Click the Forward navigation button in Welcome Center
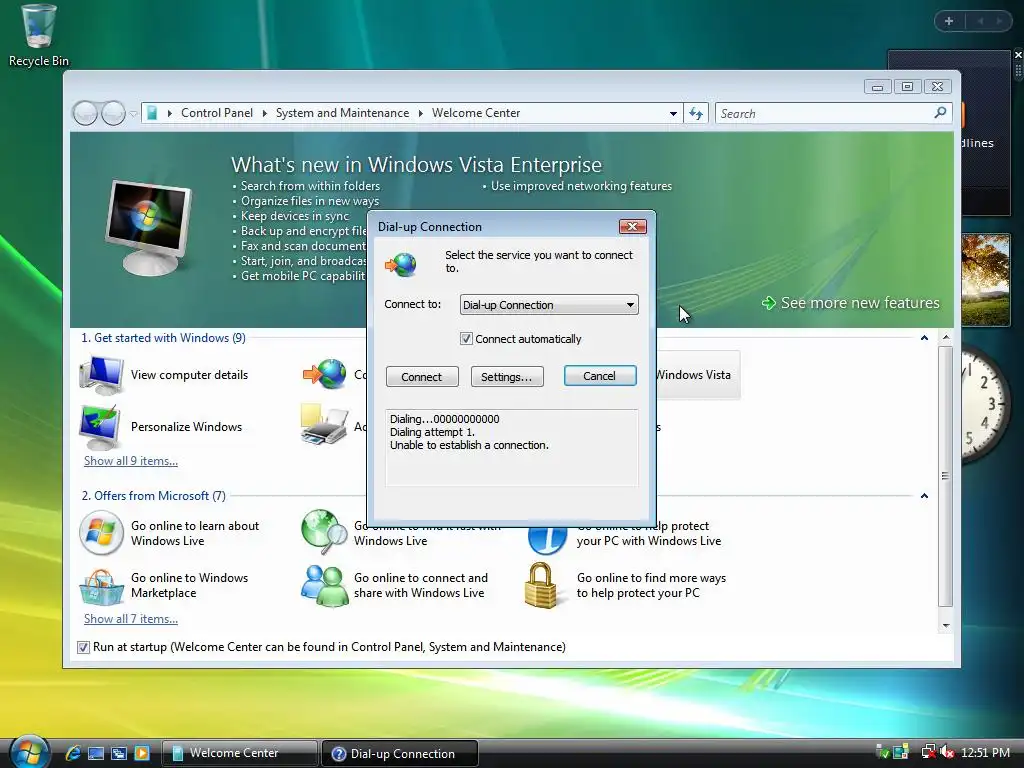Image resolution: width=1024 pixels, height=768 pixels. (x=113, y=114)
